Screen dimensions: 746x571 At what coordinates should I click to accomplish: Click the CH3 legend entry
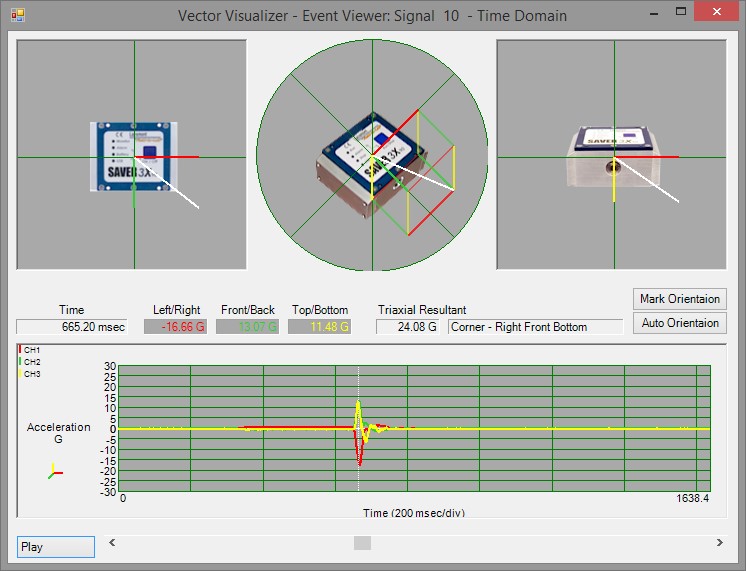(29, 374)
